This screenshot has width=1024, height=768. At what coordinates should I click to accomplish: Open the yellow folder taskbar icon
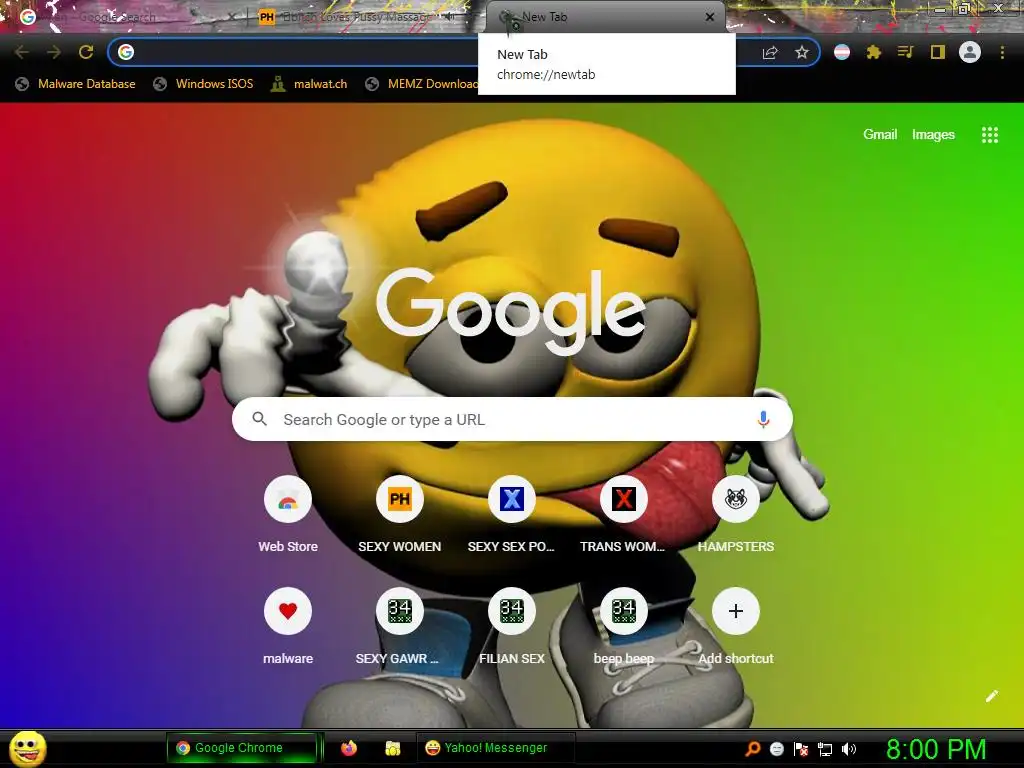tap(392, 748)
